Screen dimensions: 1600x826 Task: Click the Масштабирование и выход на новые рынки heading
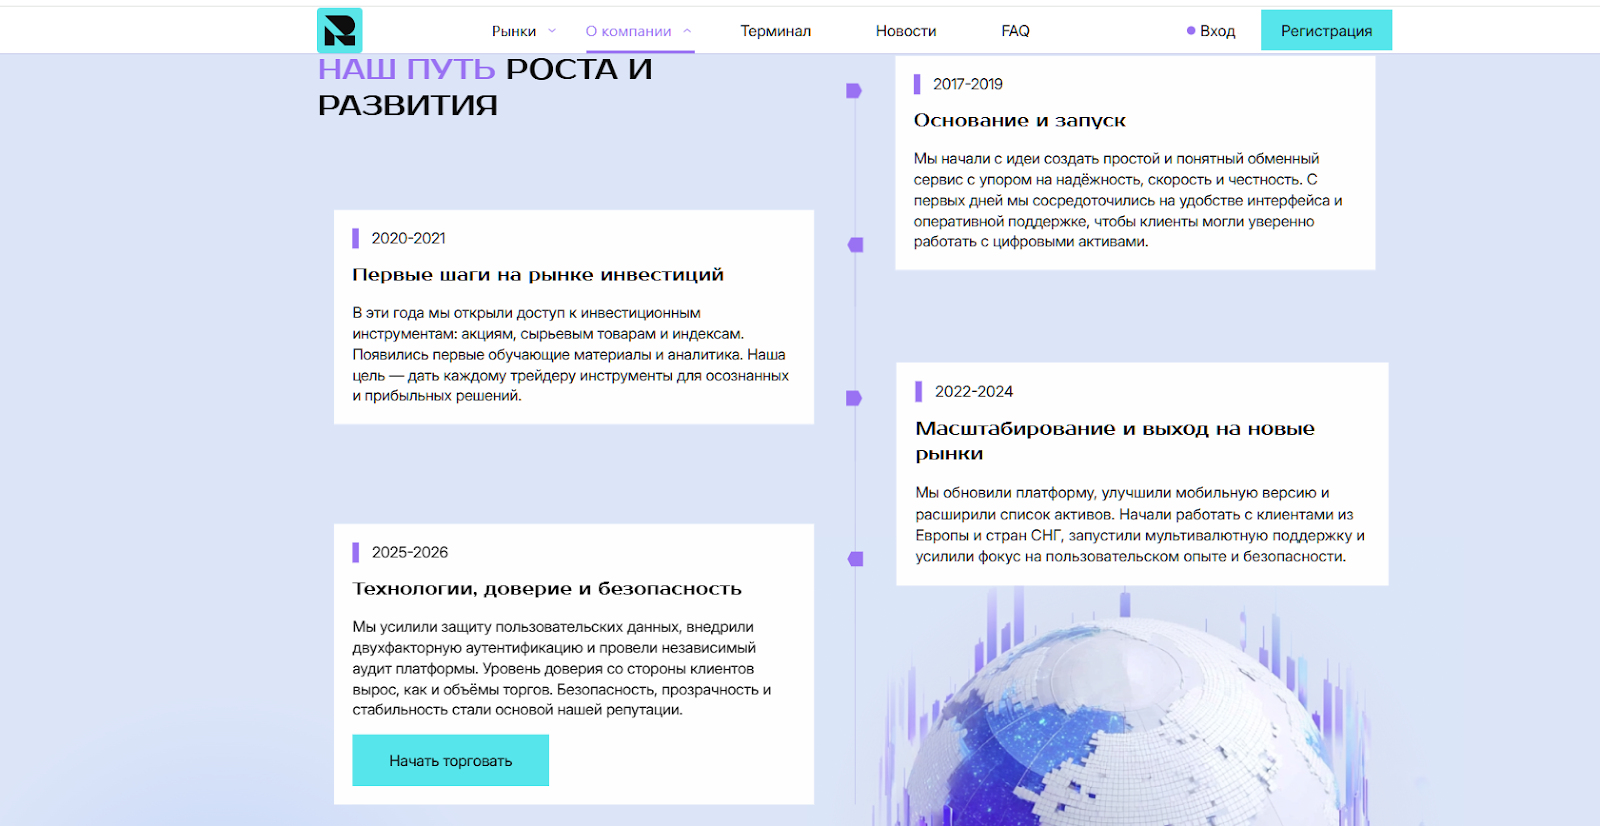(x=1115, y=441)
